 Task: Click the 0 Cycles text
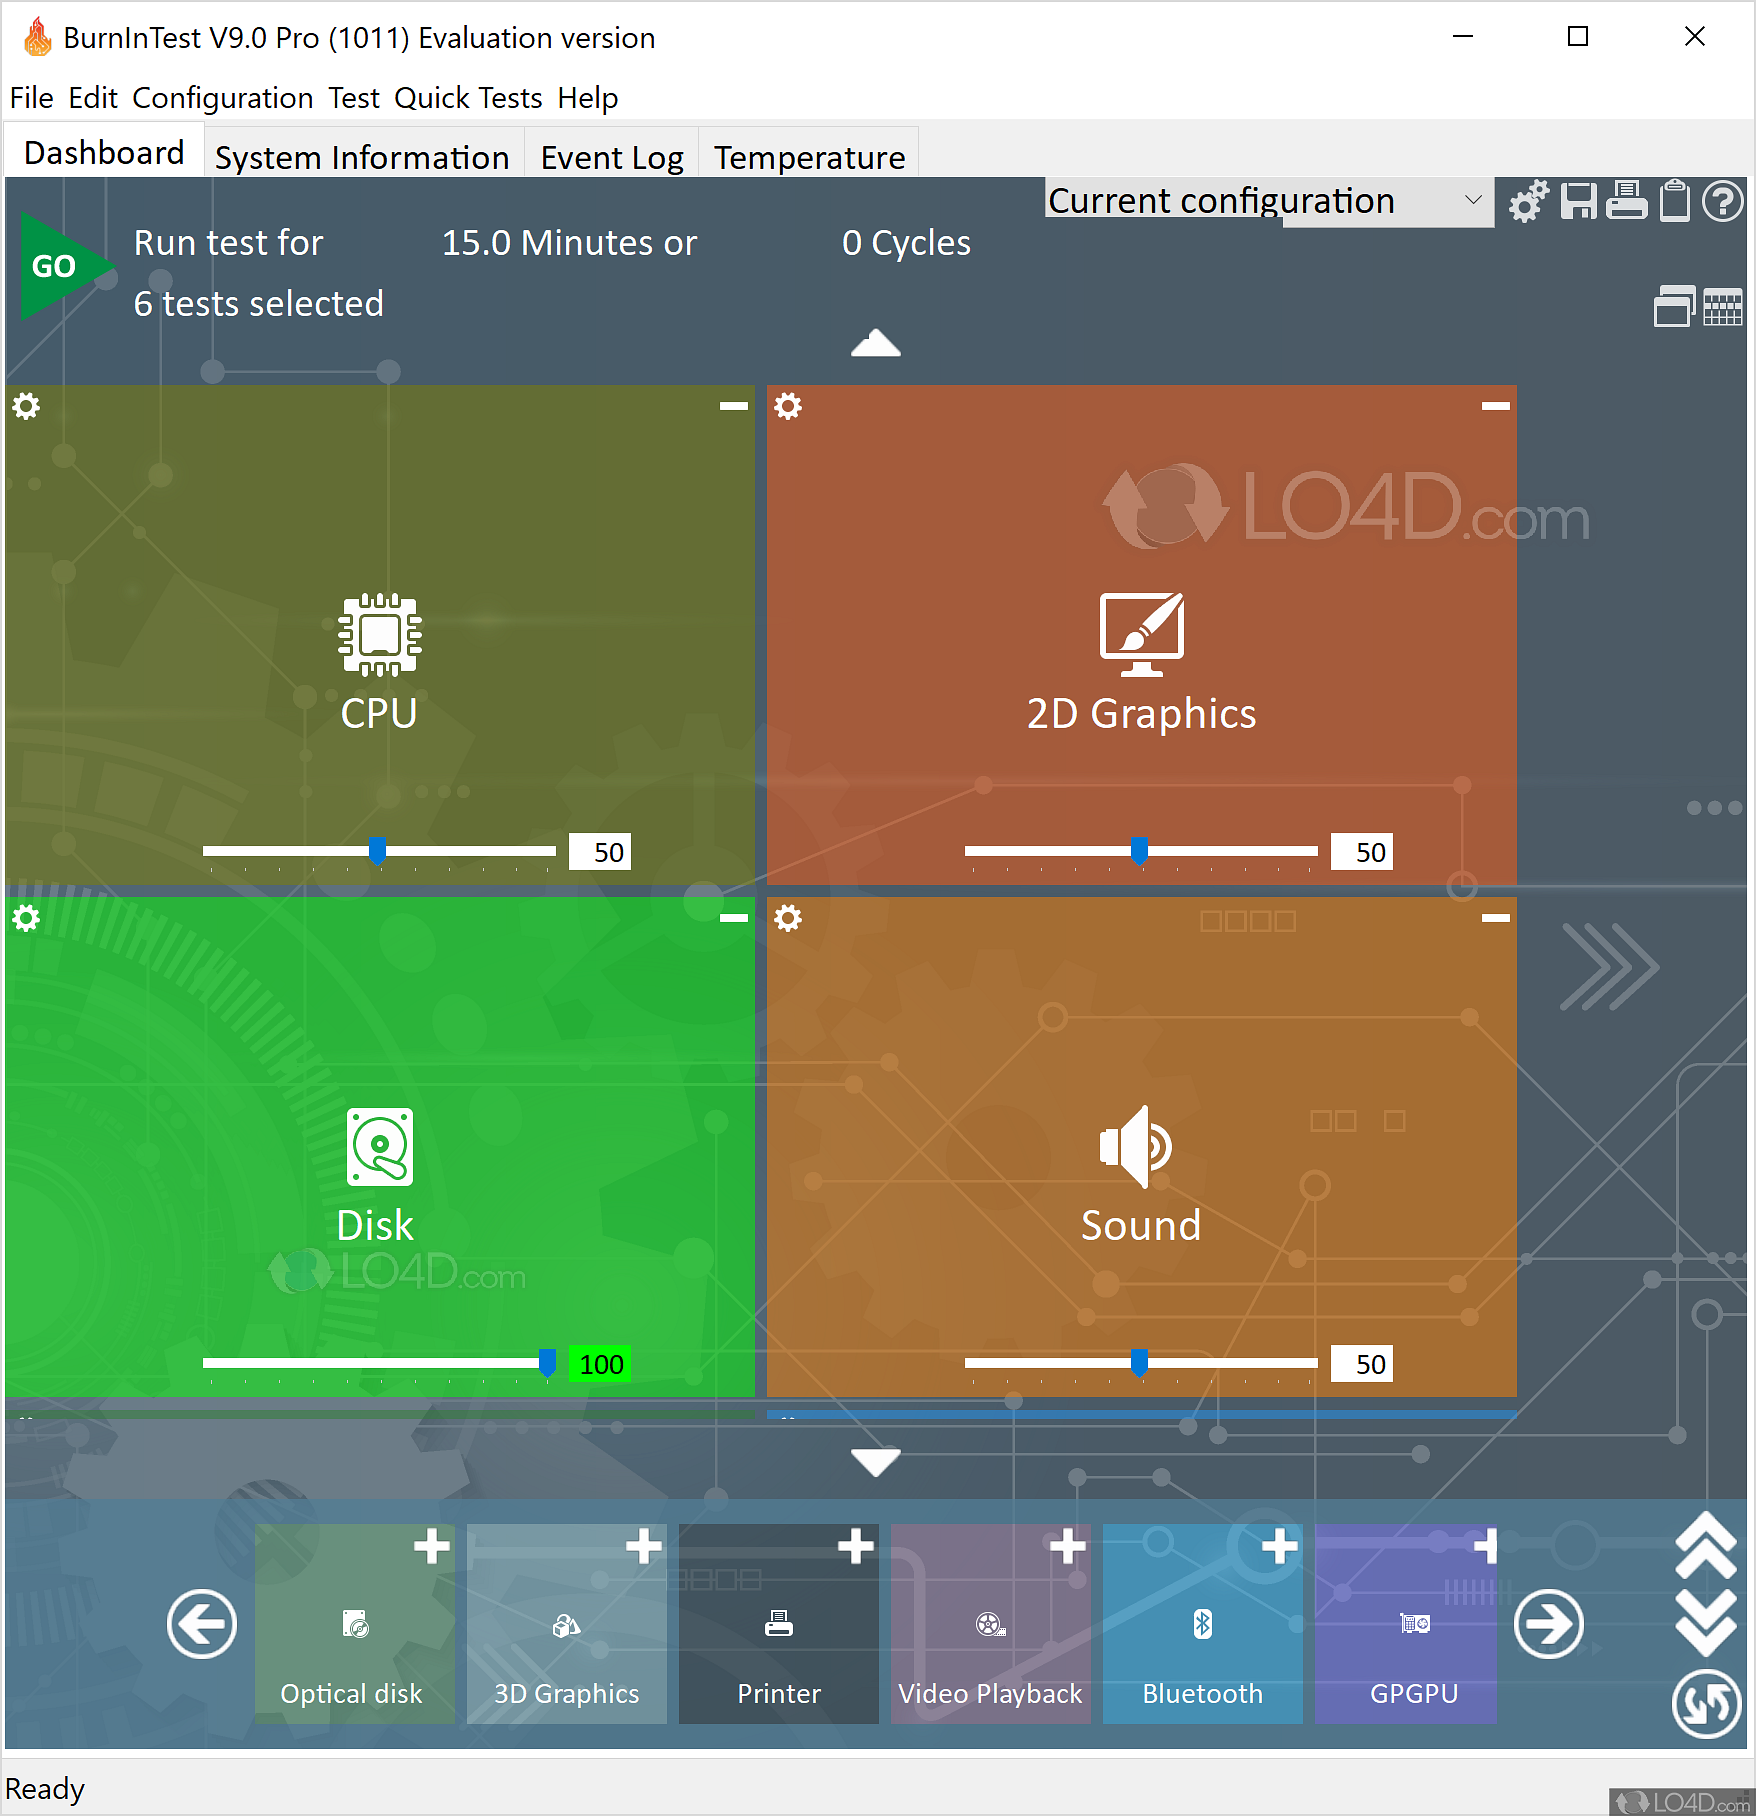click(907, 243)
